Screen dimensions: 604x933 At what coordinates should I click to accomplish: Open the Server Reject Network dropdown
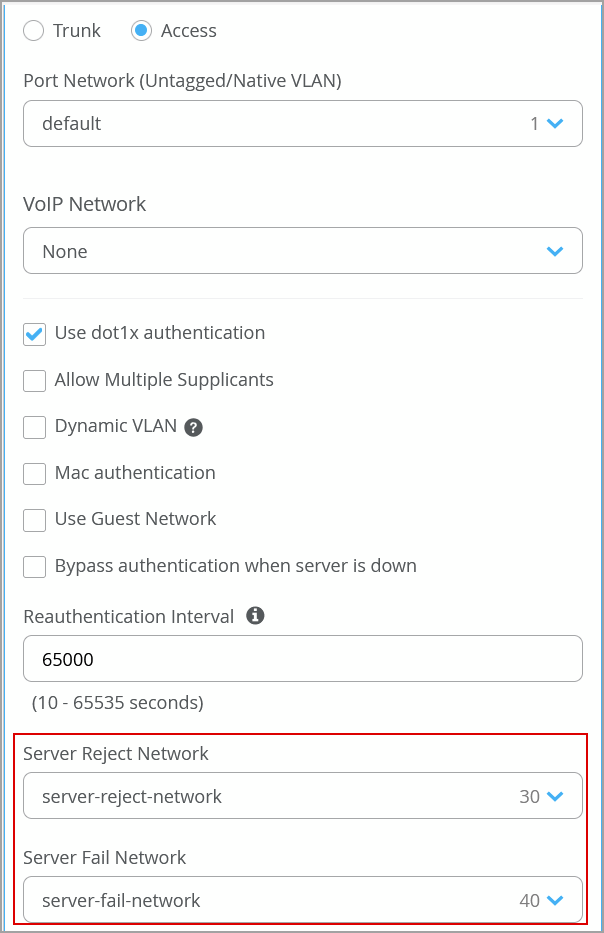280,796
